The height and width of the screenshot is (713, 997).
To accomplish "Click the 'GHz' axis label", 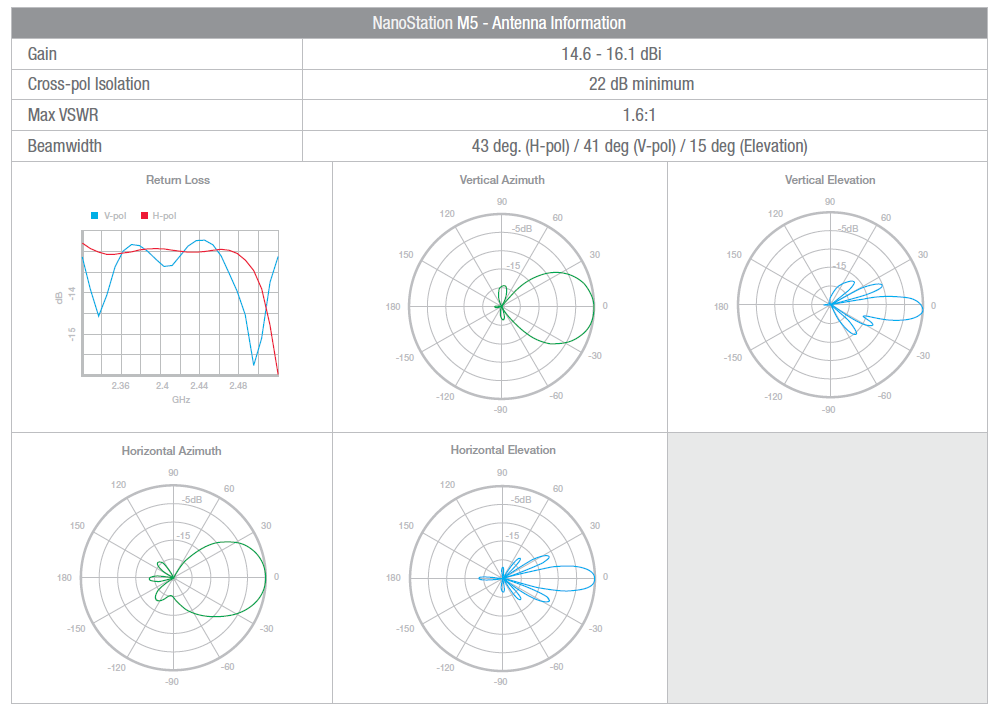I will coord(181,399).
